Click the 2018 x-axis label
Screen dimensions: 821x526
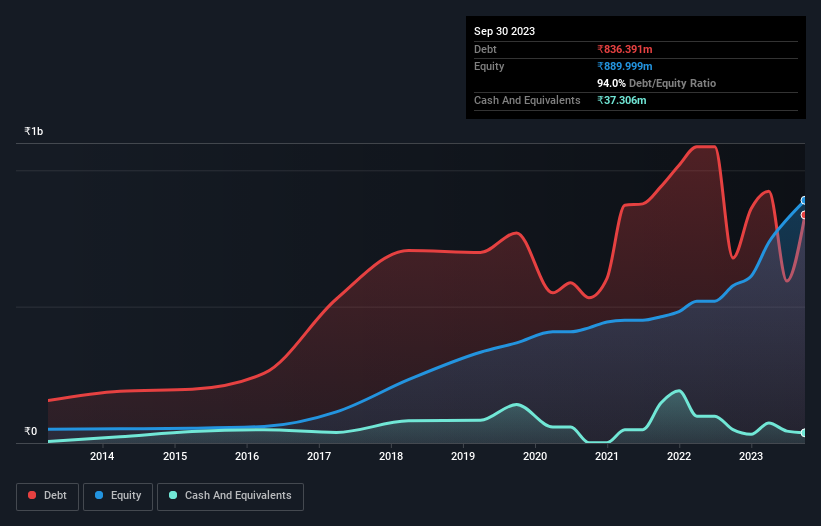click(x=391, y=456)
